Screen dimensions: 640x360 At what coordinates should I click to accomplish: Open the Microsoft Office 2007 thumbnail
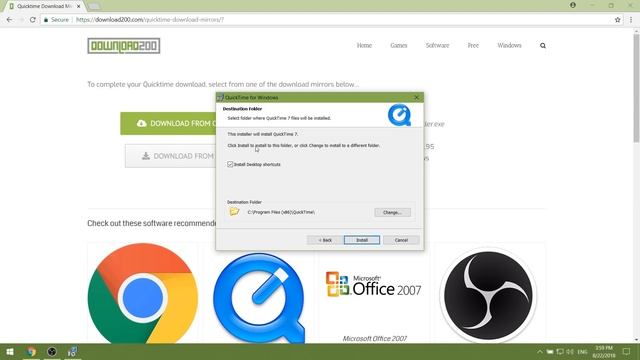373,284
